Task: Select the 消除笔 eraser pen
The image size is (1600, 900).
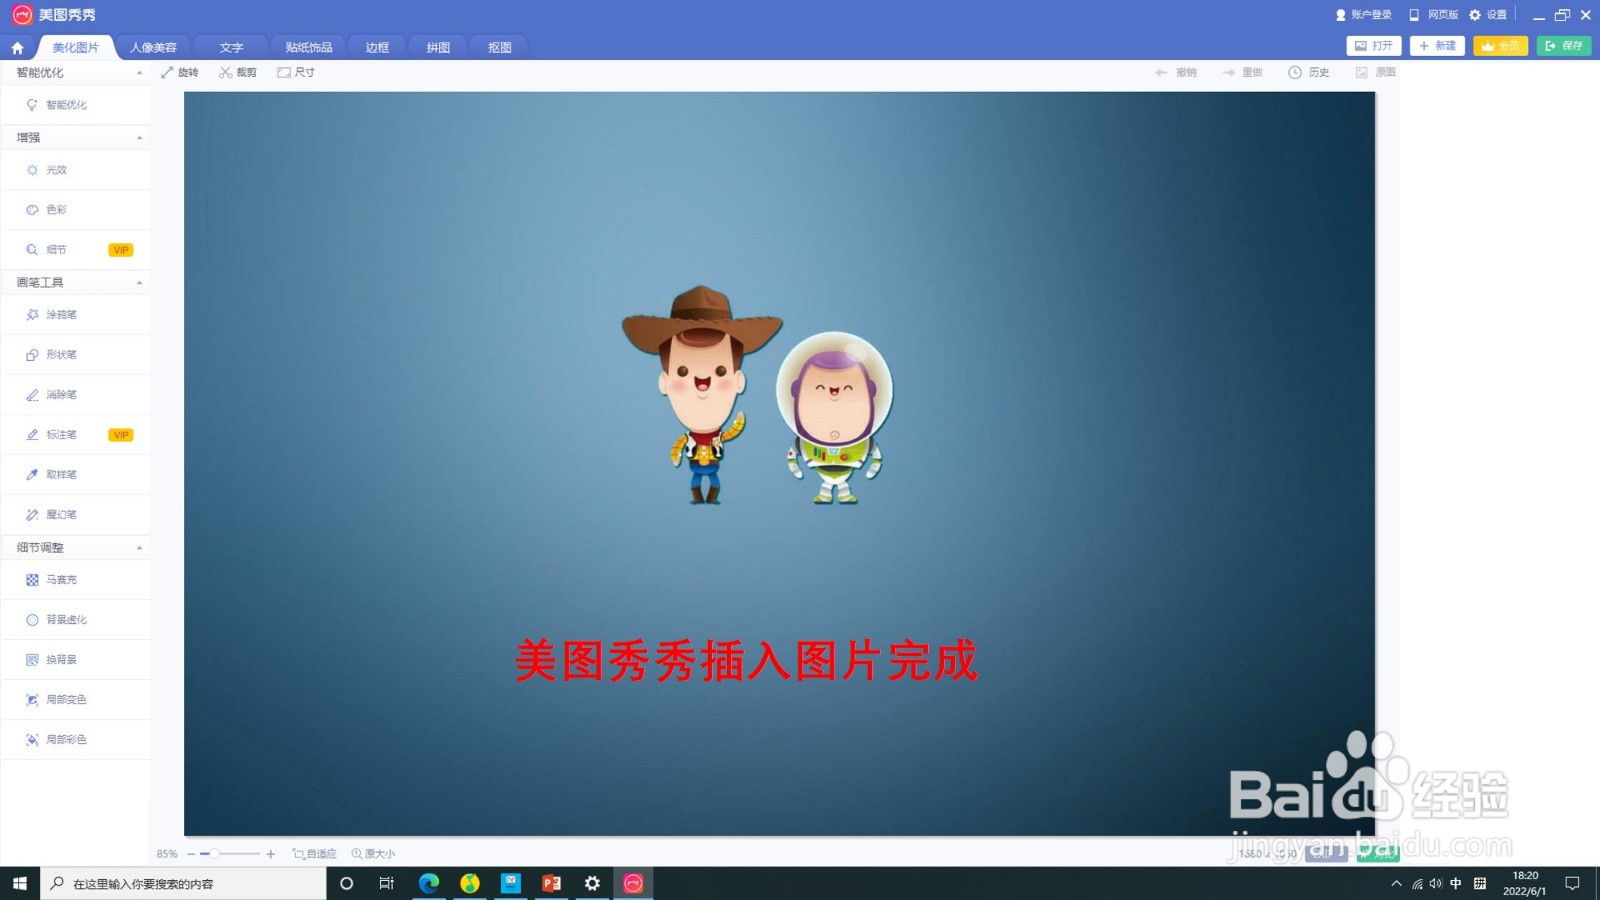Action: (x=76, y=395)
